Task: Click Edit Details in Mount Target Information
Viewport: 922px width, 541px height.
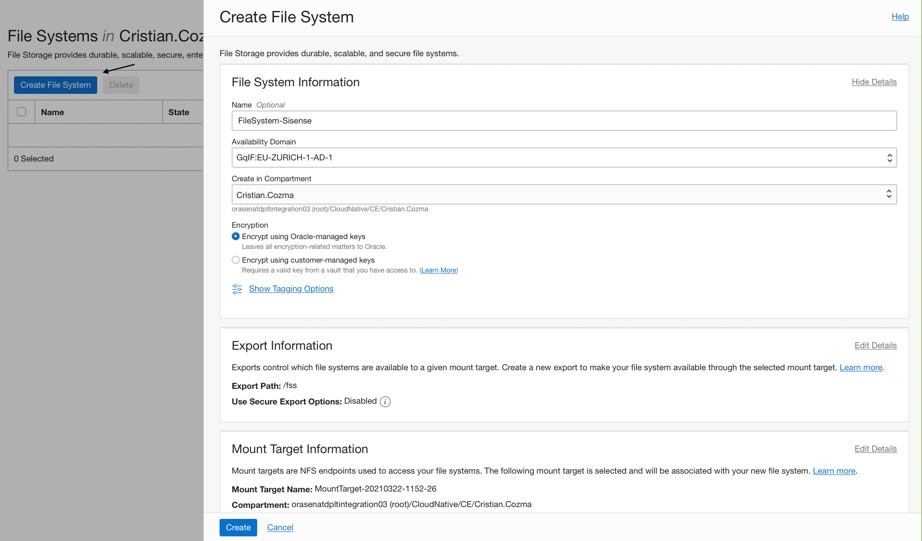Action: (875, 449)
